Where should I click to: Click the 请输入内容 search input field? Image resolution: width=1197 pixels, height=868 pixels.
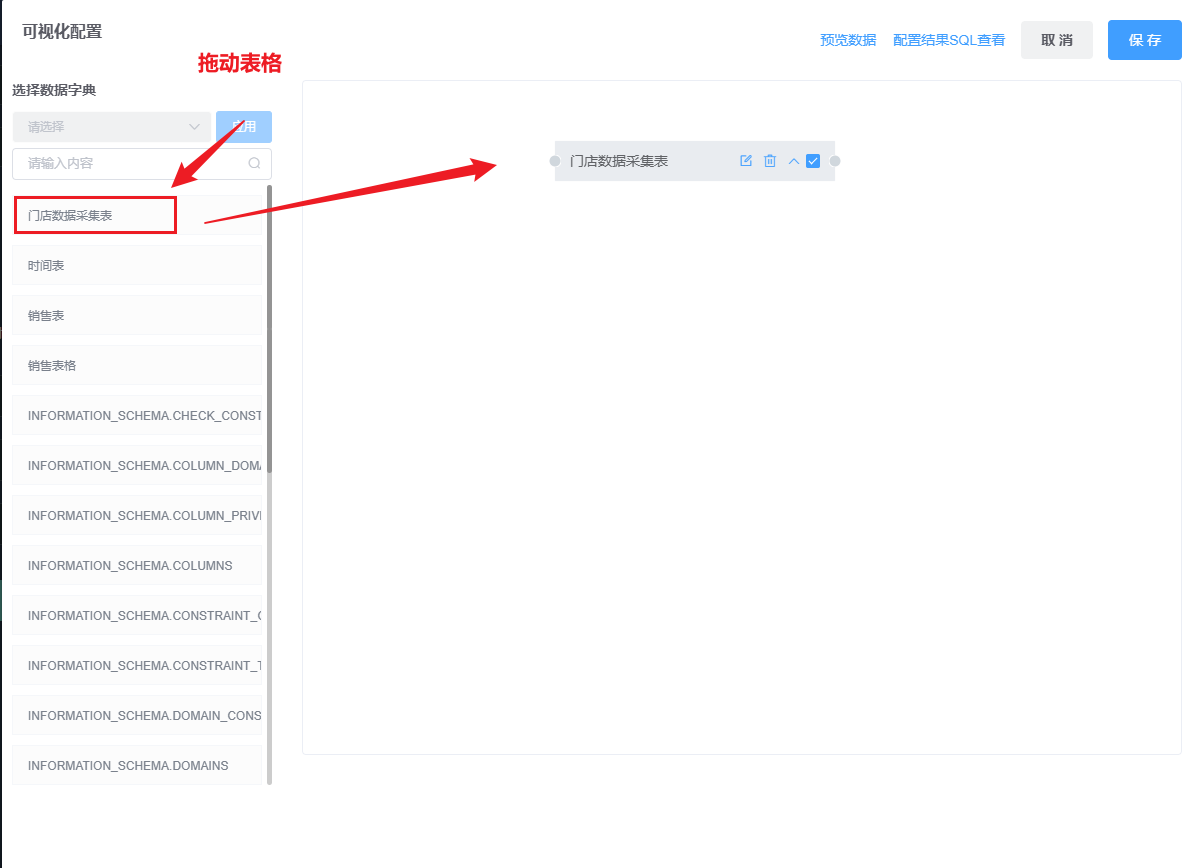pos(132,163)
